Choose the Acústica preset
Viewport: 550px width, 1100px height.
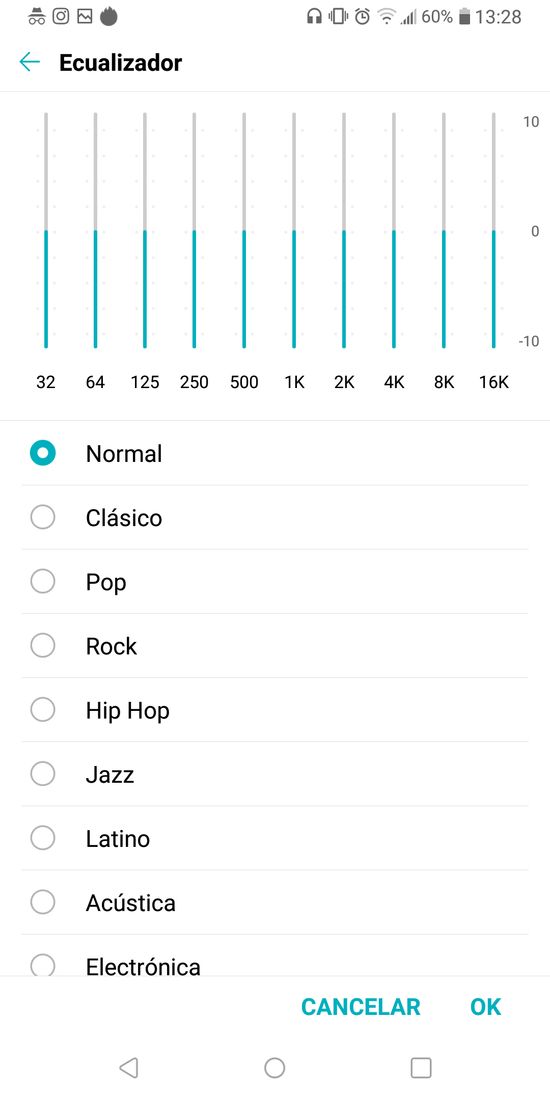[x=274, y=903]
